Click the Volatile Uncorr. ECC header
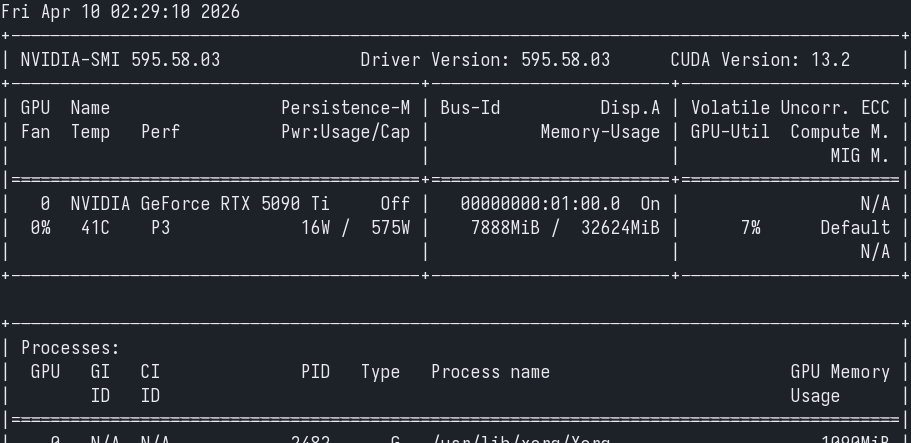Screen dimensions: 911x443 [x=790, y=108]
